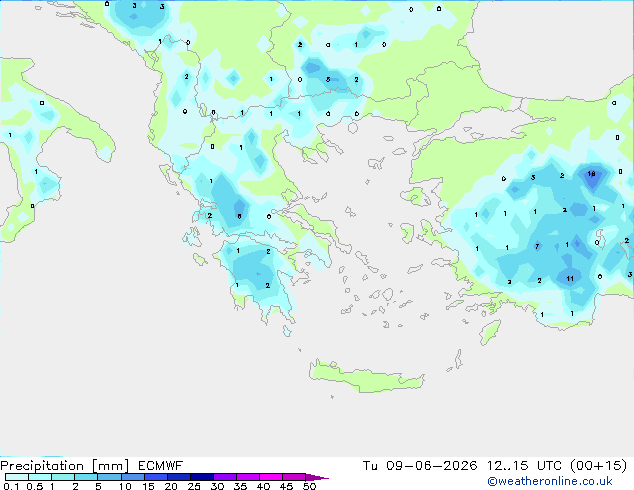Screen dimensions: 634x490
Task: Click the 0.1–0.5 mm legend color swatch
Action: pos(17,477)
